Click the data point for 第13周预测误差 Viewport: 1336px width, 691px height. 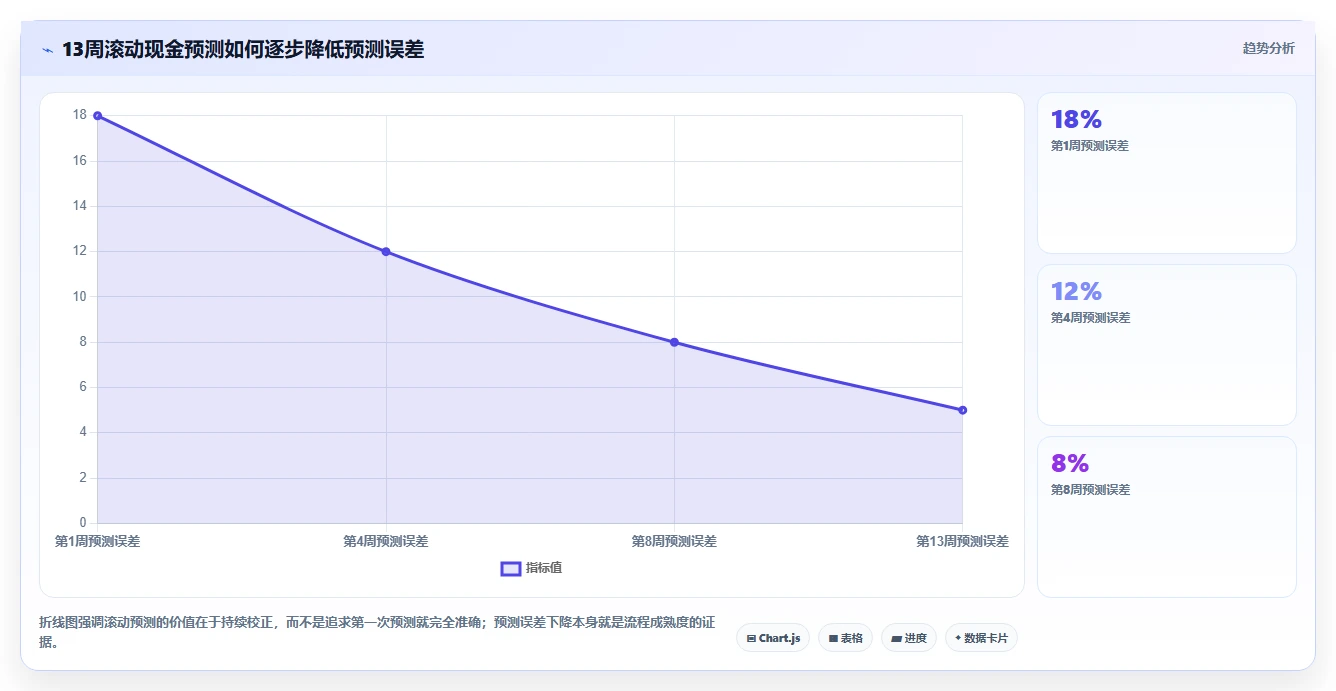tap(962, 410)
